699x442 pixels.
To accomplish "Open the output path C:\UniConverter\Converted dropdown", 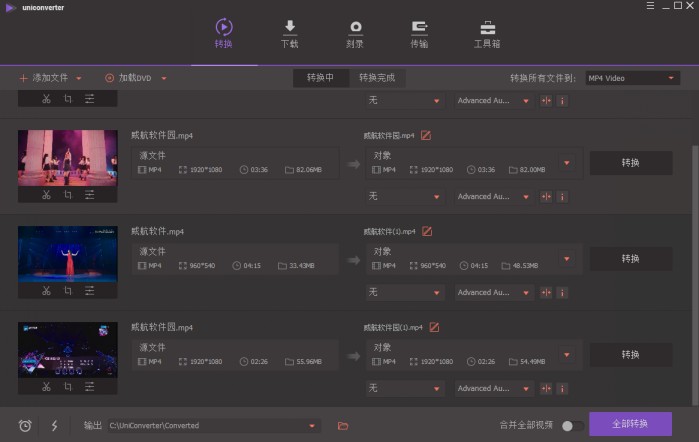I will pyautogui.click(x=314, y=425).
